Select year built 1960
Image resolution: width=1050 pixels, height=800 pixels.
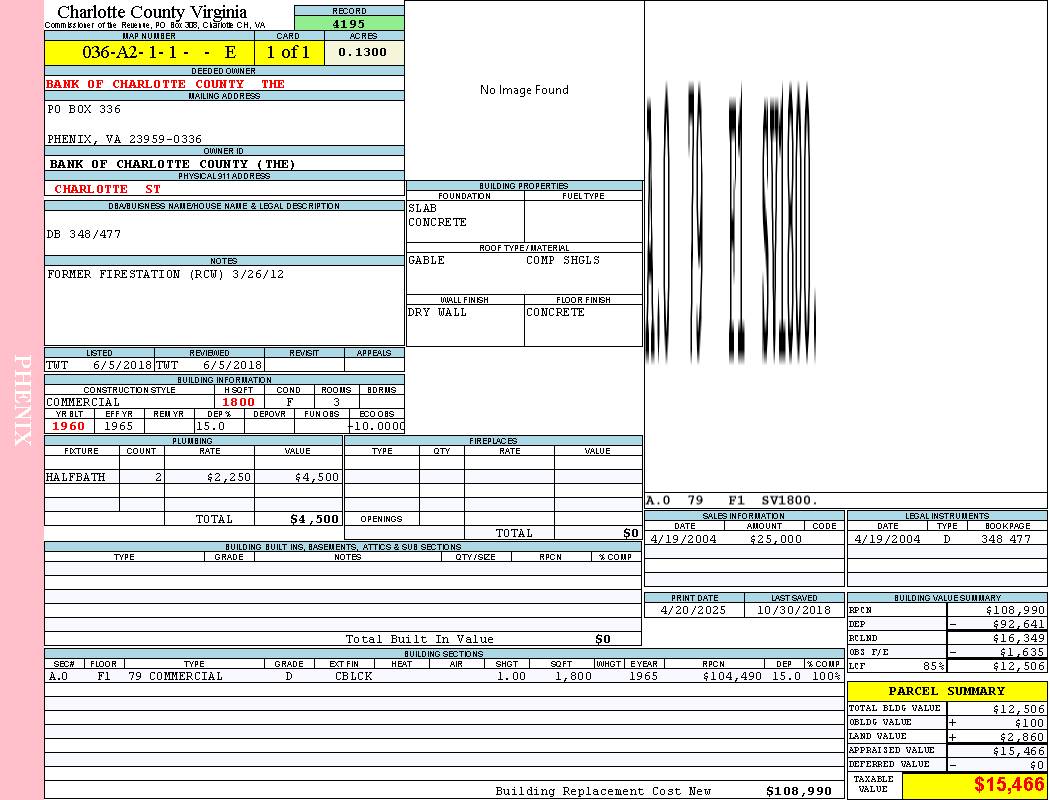(68, 426)
